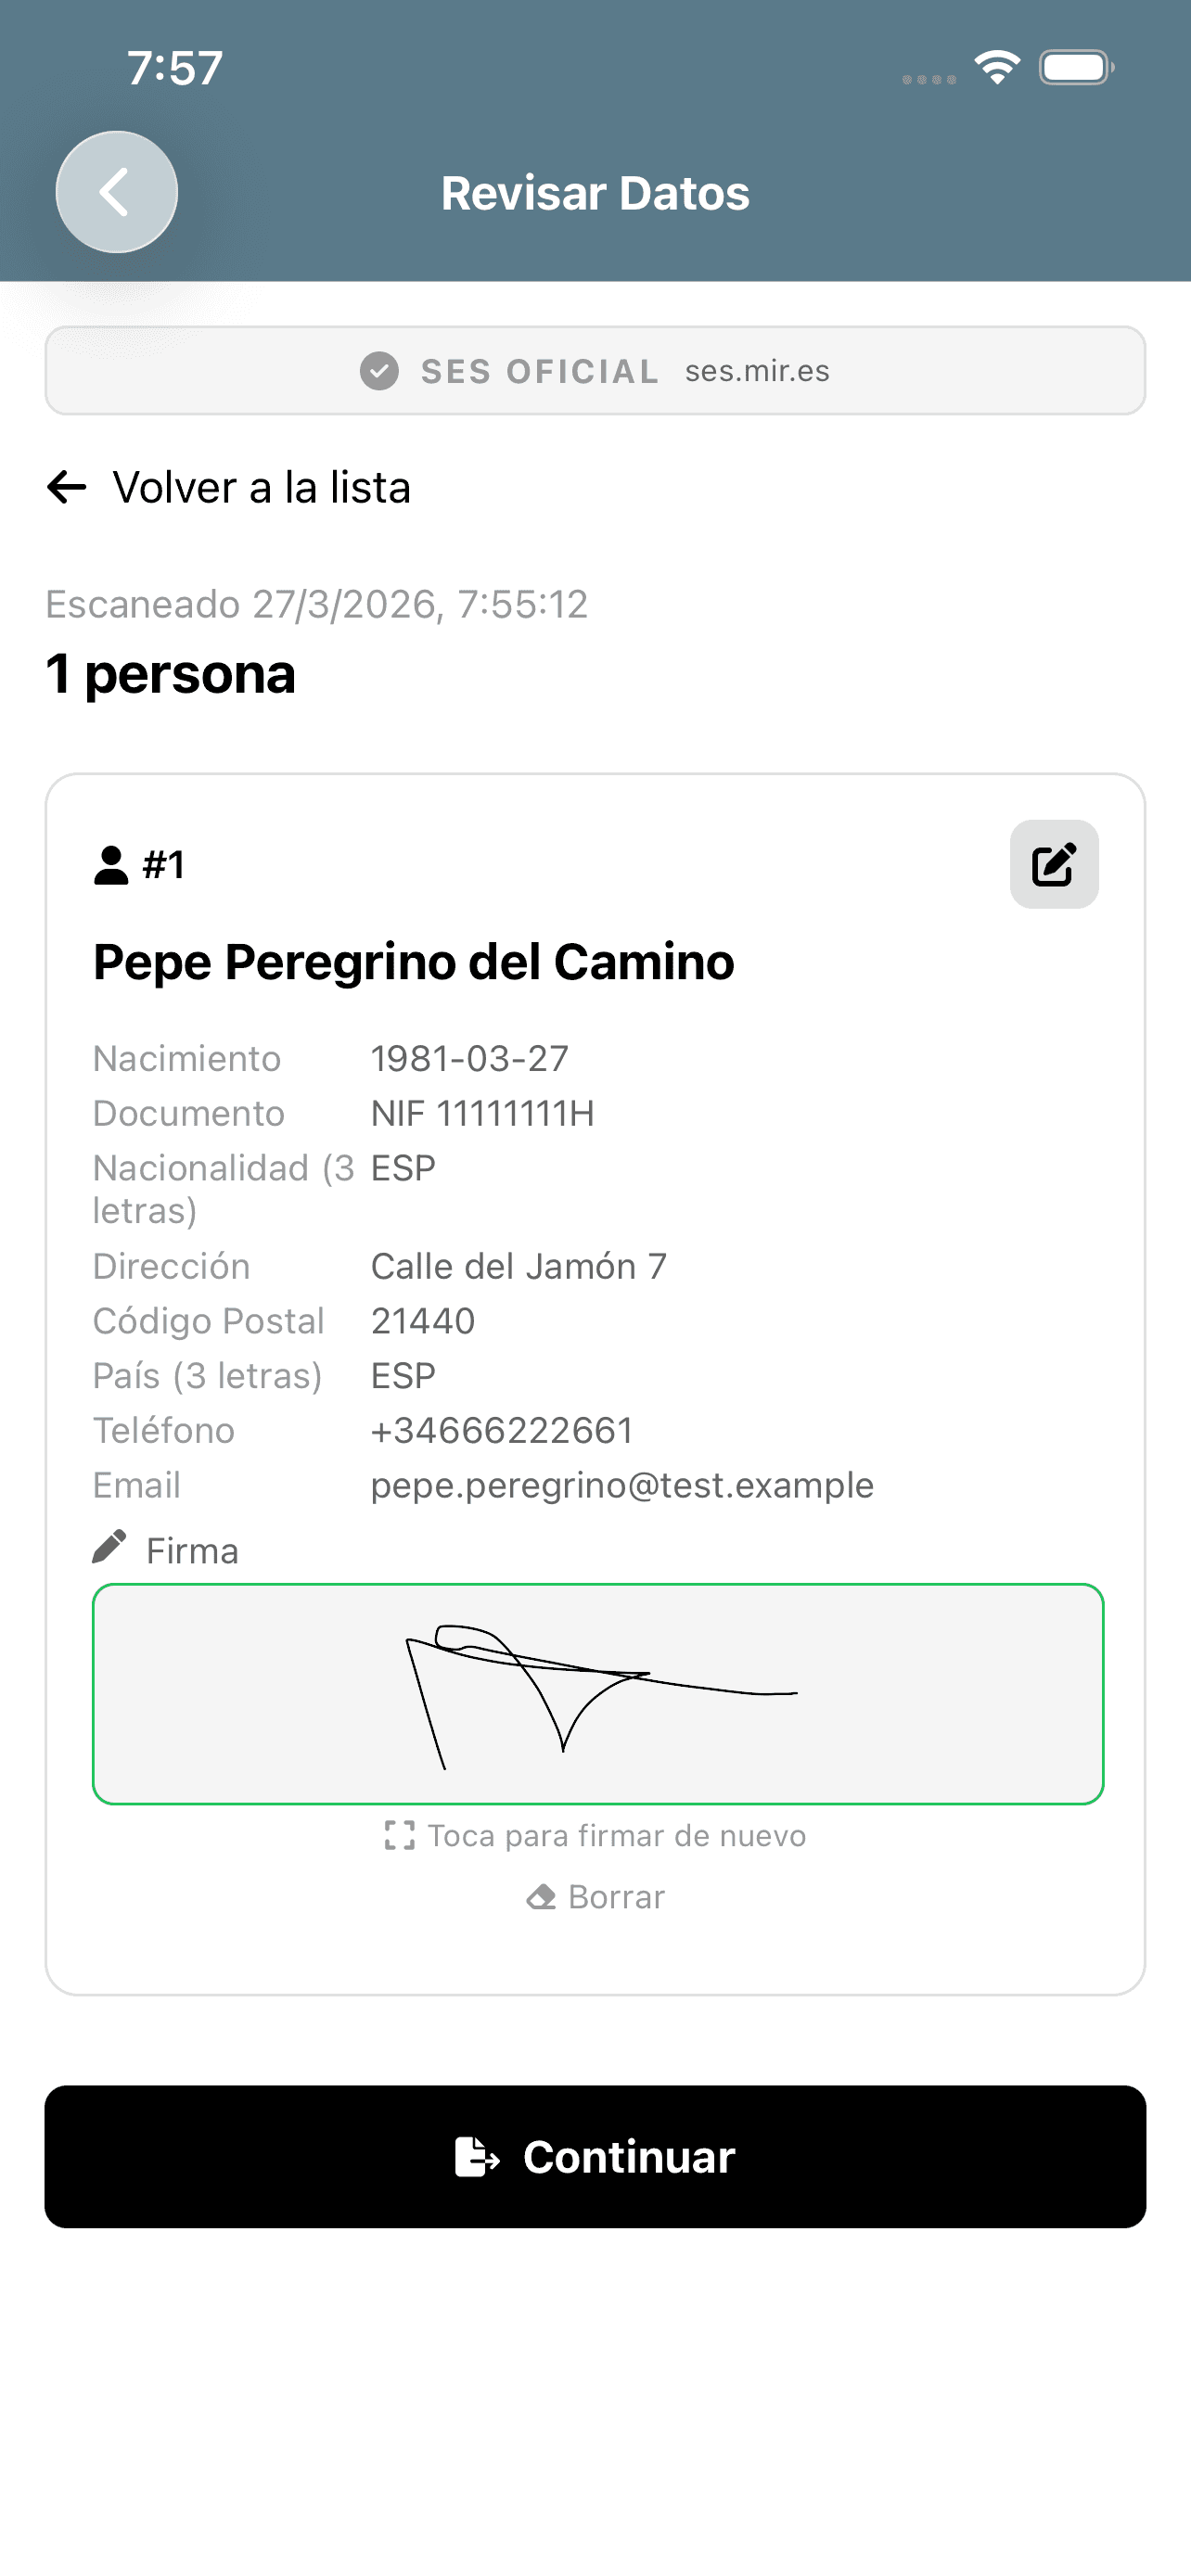Tap the signature drawing box

point(597,1694)
